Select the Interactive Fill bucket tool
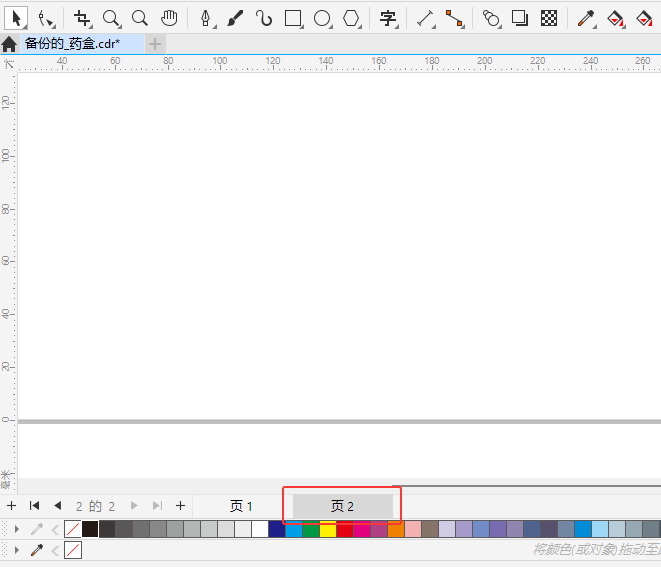The image size is (661, 567). 615,19
